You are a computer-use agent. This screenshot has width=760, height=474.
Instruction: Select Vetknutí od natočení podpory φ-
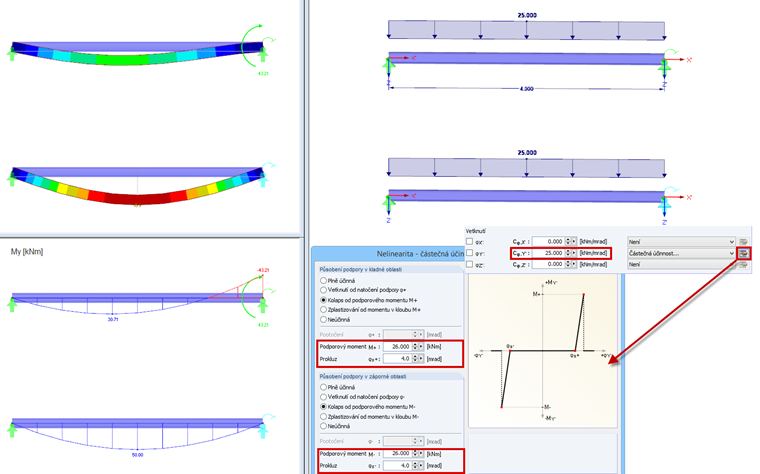pos(323,397)
